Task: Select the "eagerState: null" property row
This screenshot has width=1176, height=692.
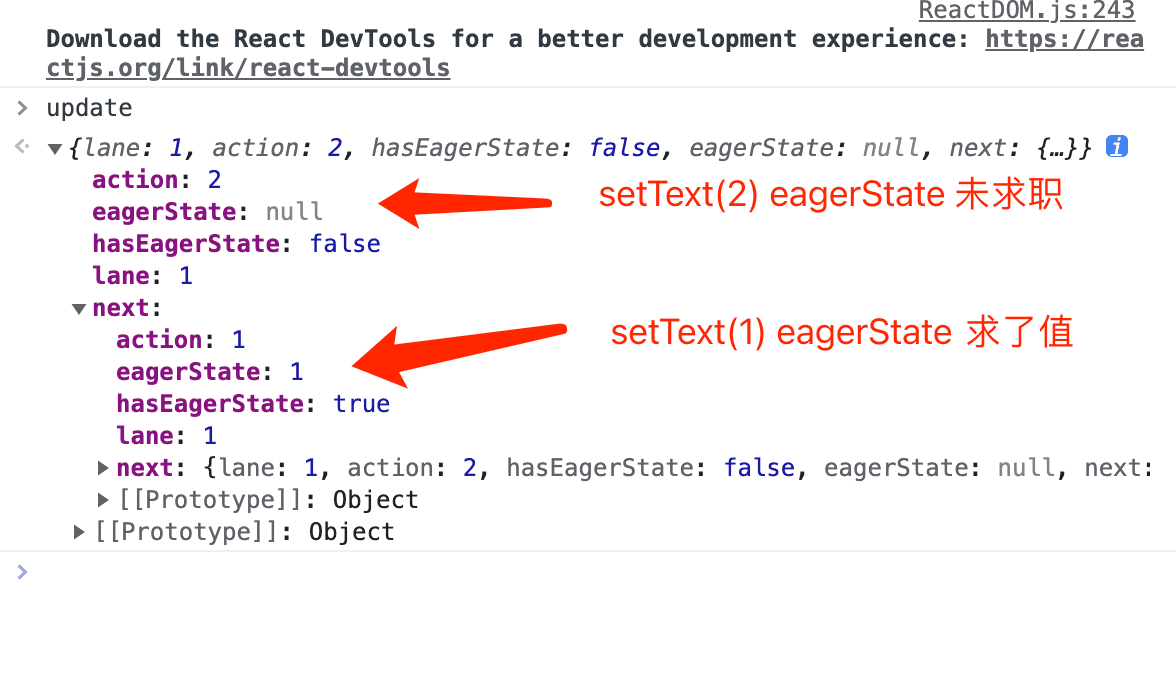Action: pyautogui.click(x=207, y=212)
